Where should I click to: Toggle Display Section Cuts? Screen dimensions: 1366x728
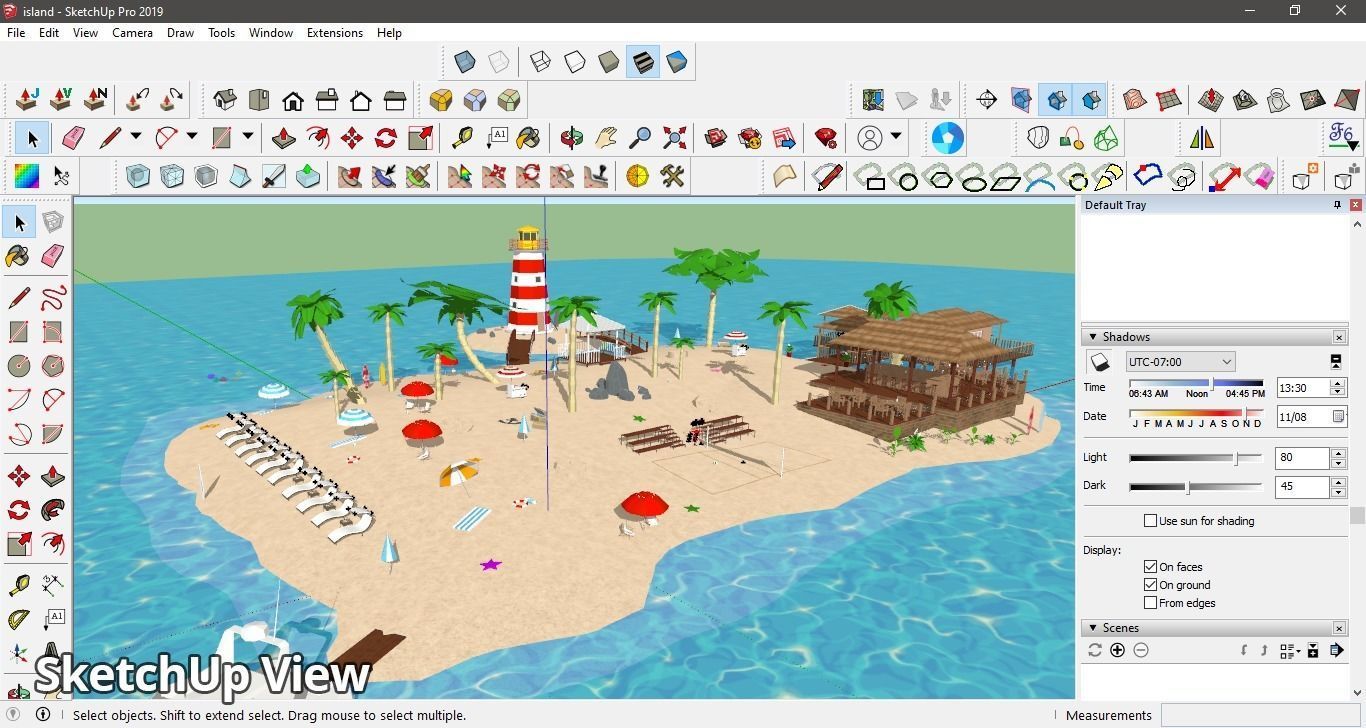point(1057,100)
